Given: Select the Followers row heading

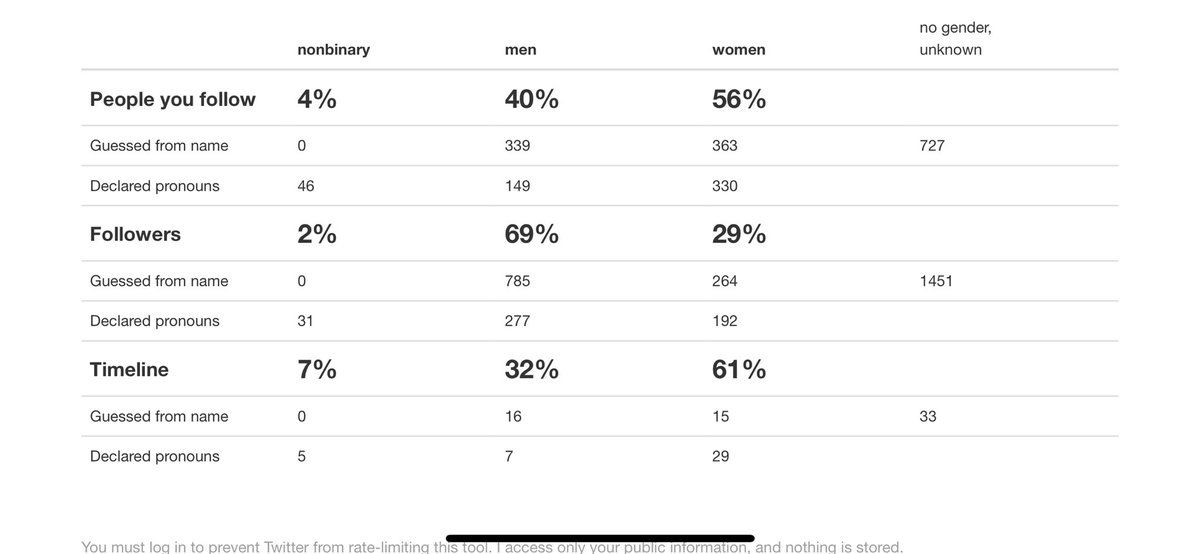Looking at the screenshot, I should [x=135, y=234].
